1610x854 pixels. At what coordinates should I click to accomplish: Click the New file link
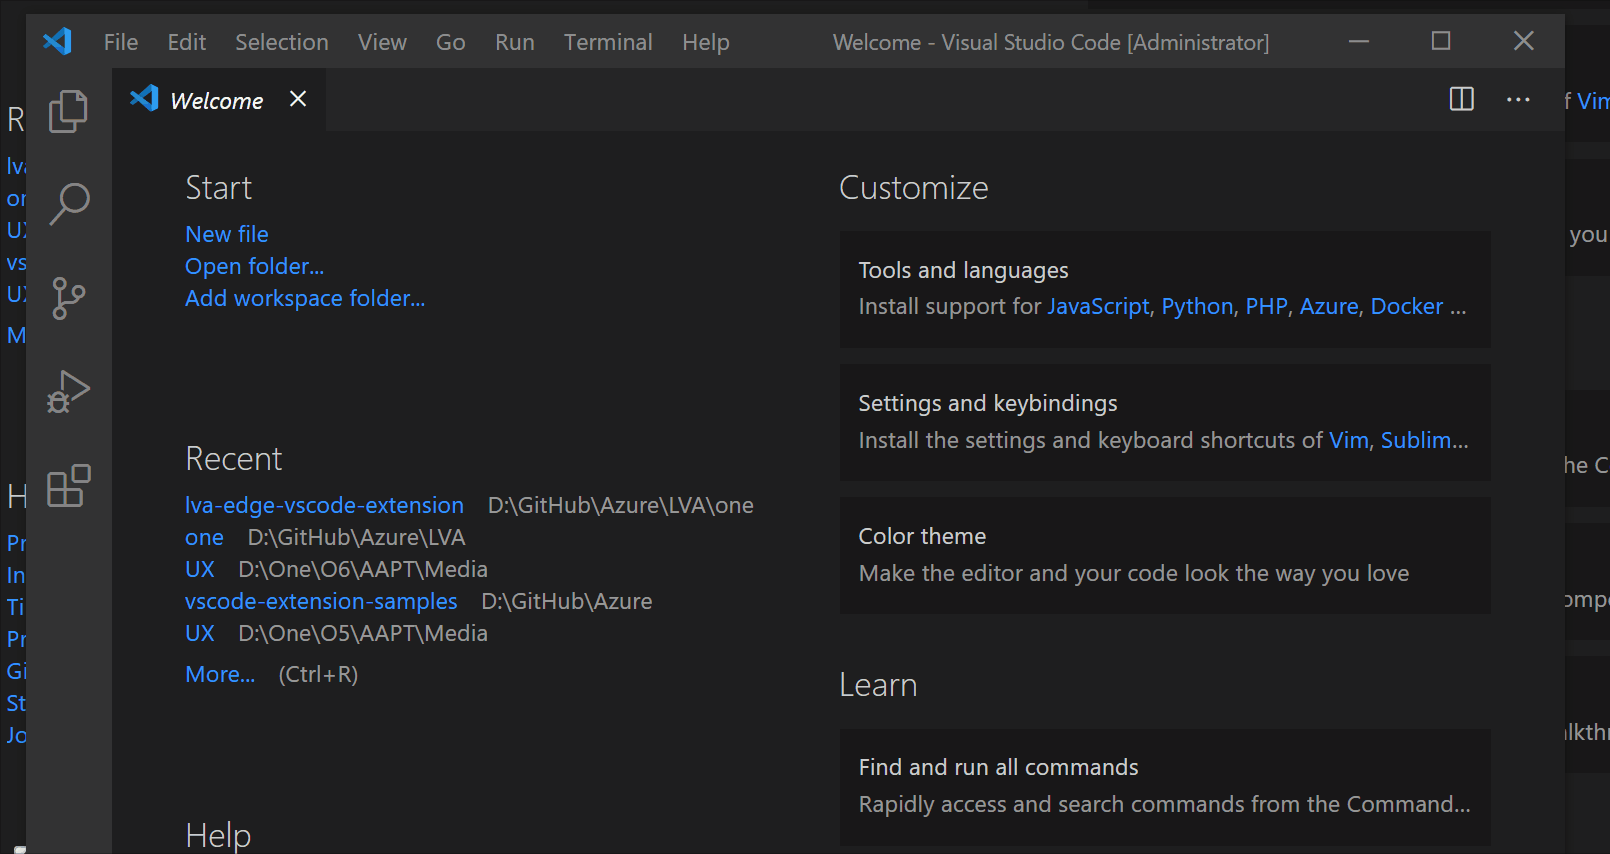click(x=227, y=234)
